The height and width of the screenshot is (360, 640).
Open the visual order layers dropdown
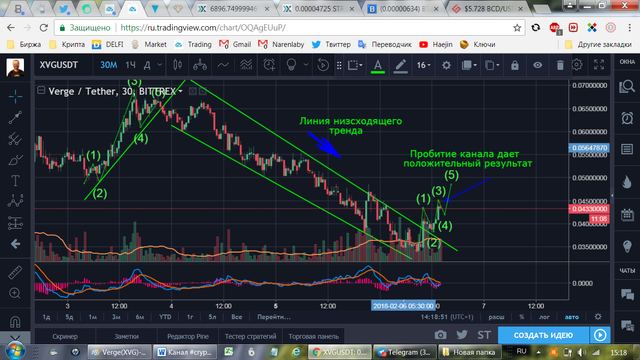pyautogui.click(x=469, y=65)
